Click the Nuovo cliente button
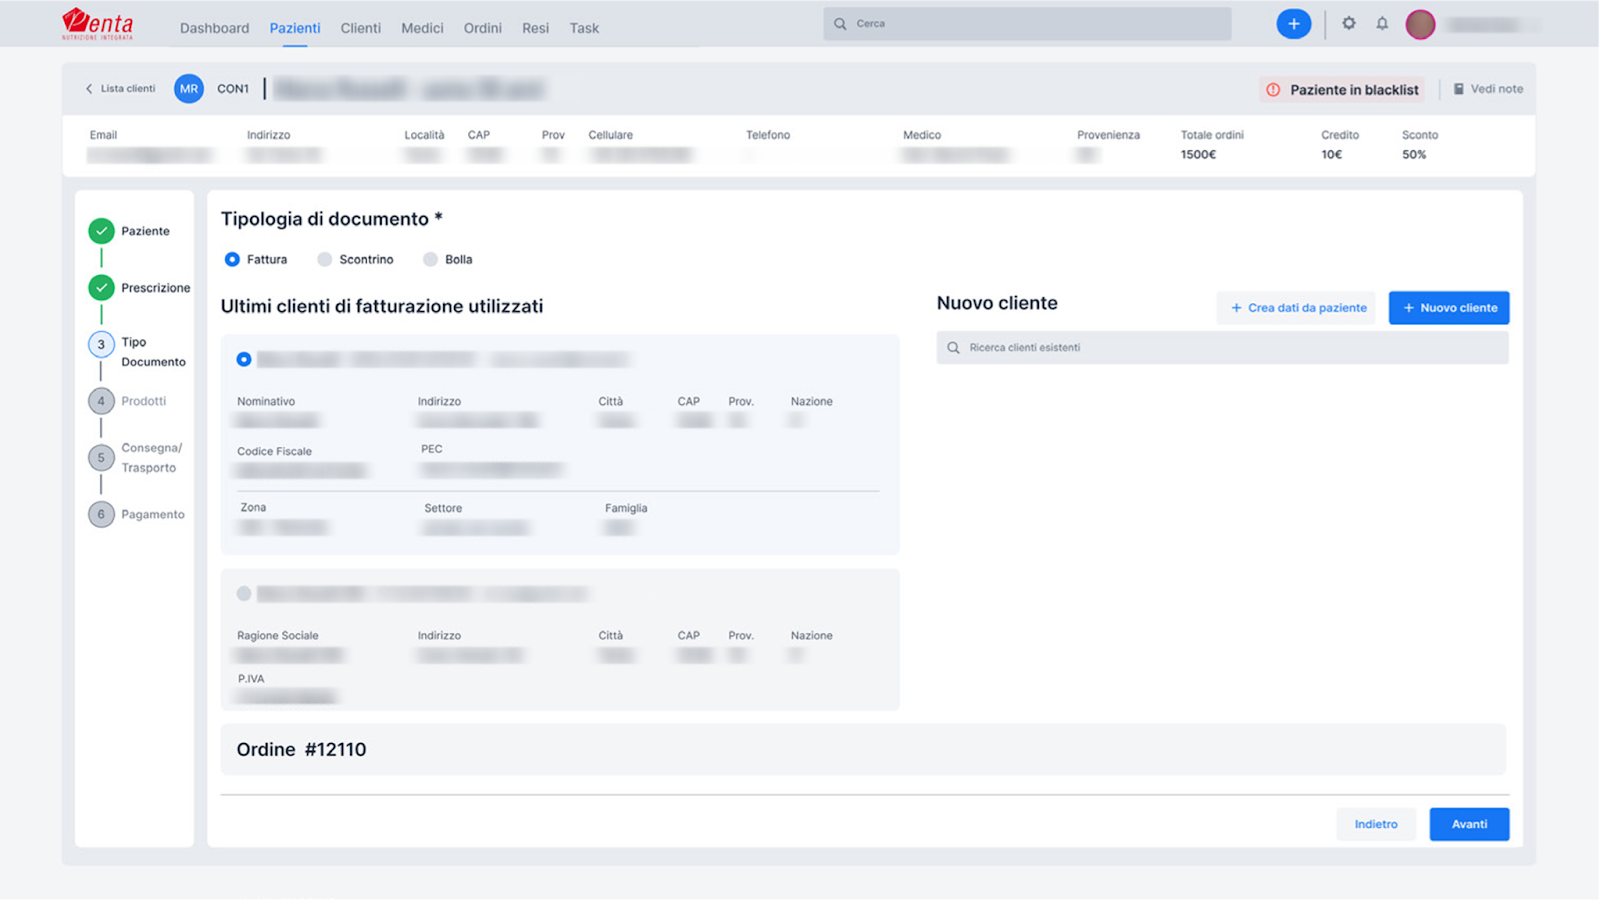1600x900 pixels. click(x=1448, y=308)
